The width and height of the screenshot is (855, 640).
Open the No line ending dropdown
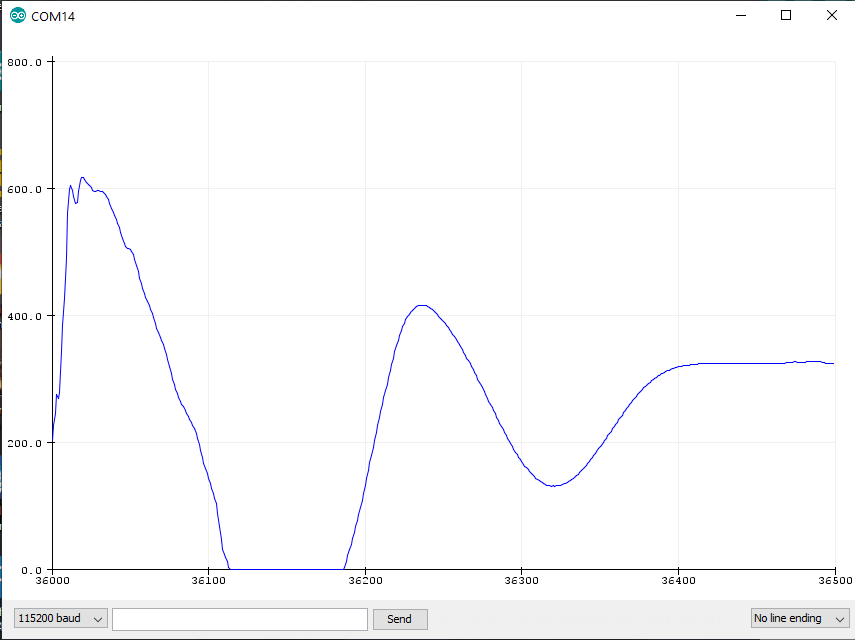(x=795, y=618)
